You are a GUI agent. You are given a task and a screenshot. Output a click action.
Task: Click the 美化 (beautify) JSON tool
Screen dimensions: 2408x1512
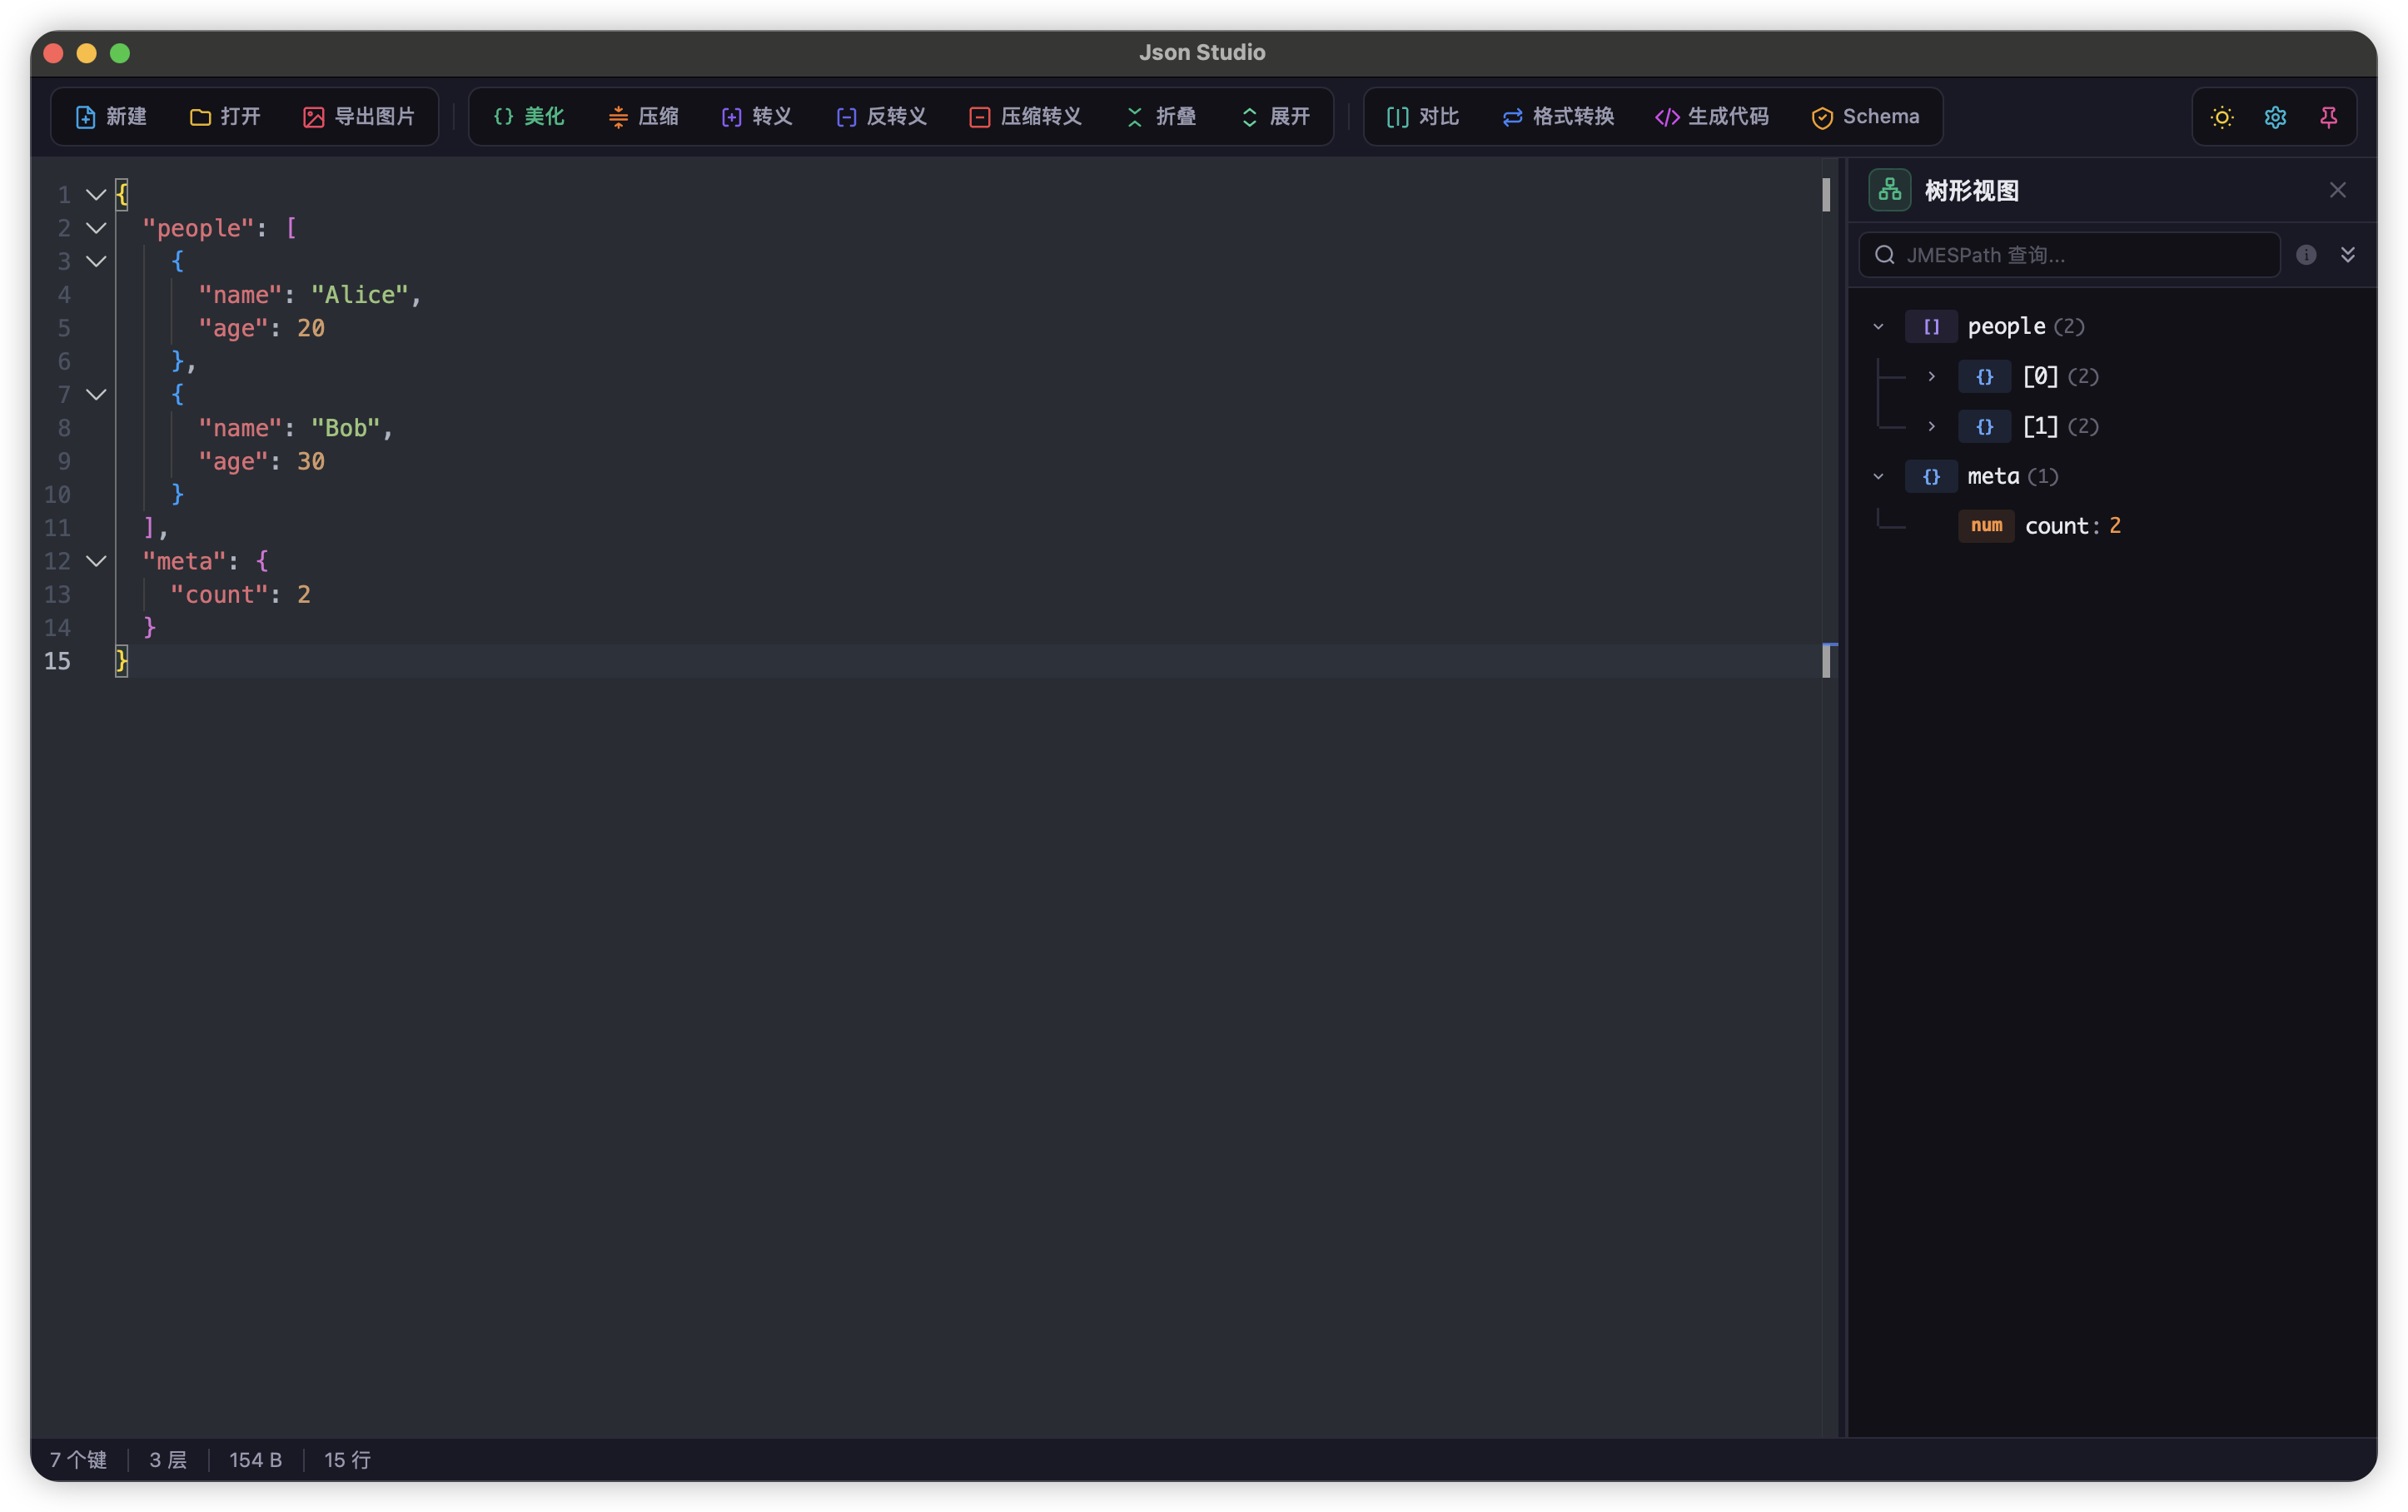point(527,116)
